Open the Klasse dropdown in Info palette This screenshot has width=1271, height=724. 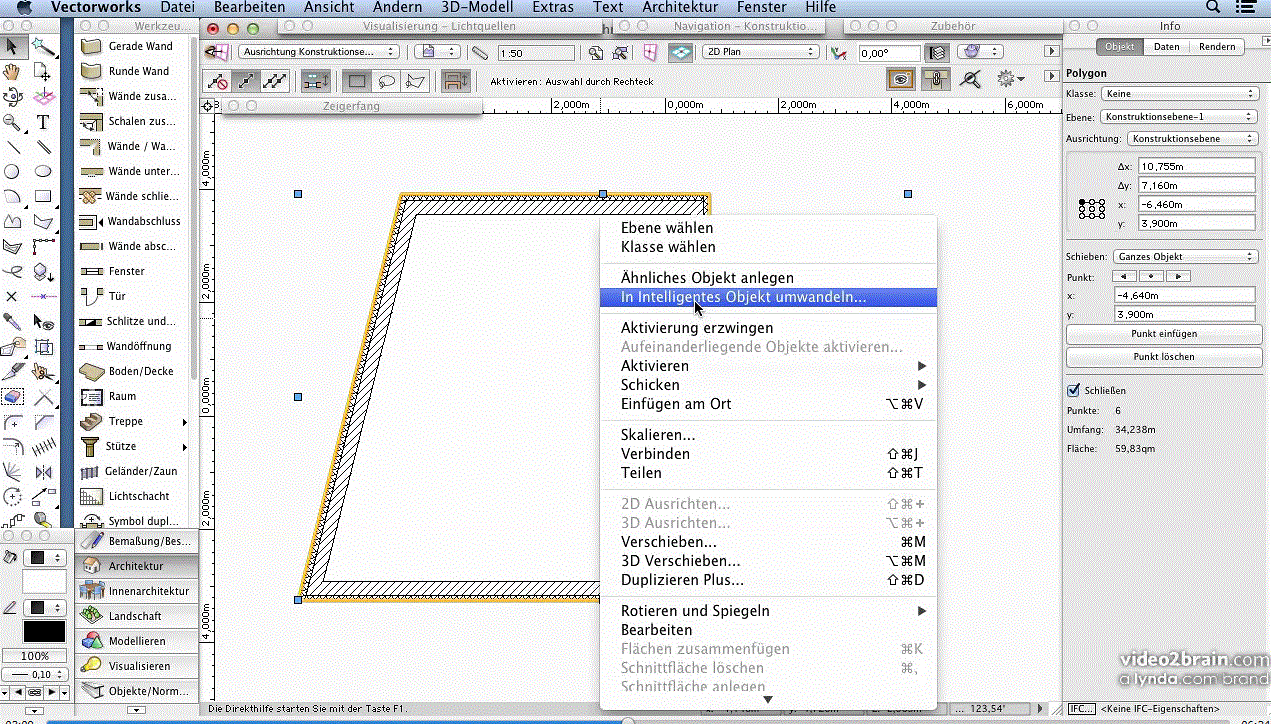click(1179, 94)
